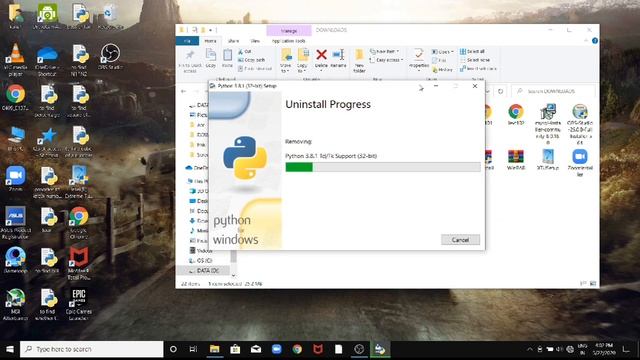The image size is (640, 360).
Task: Select the mysql-installer-community file
Action: click(x=547, y=124)
